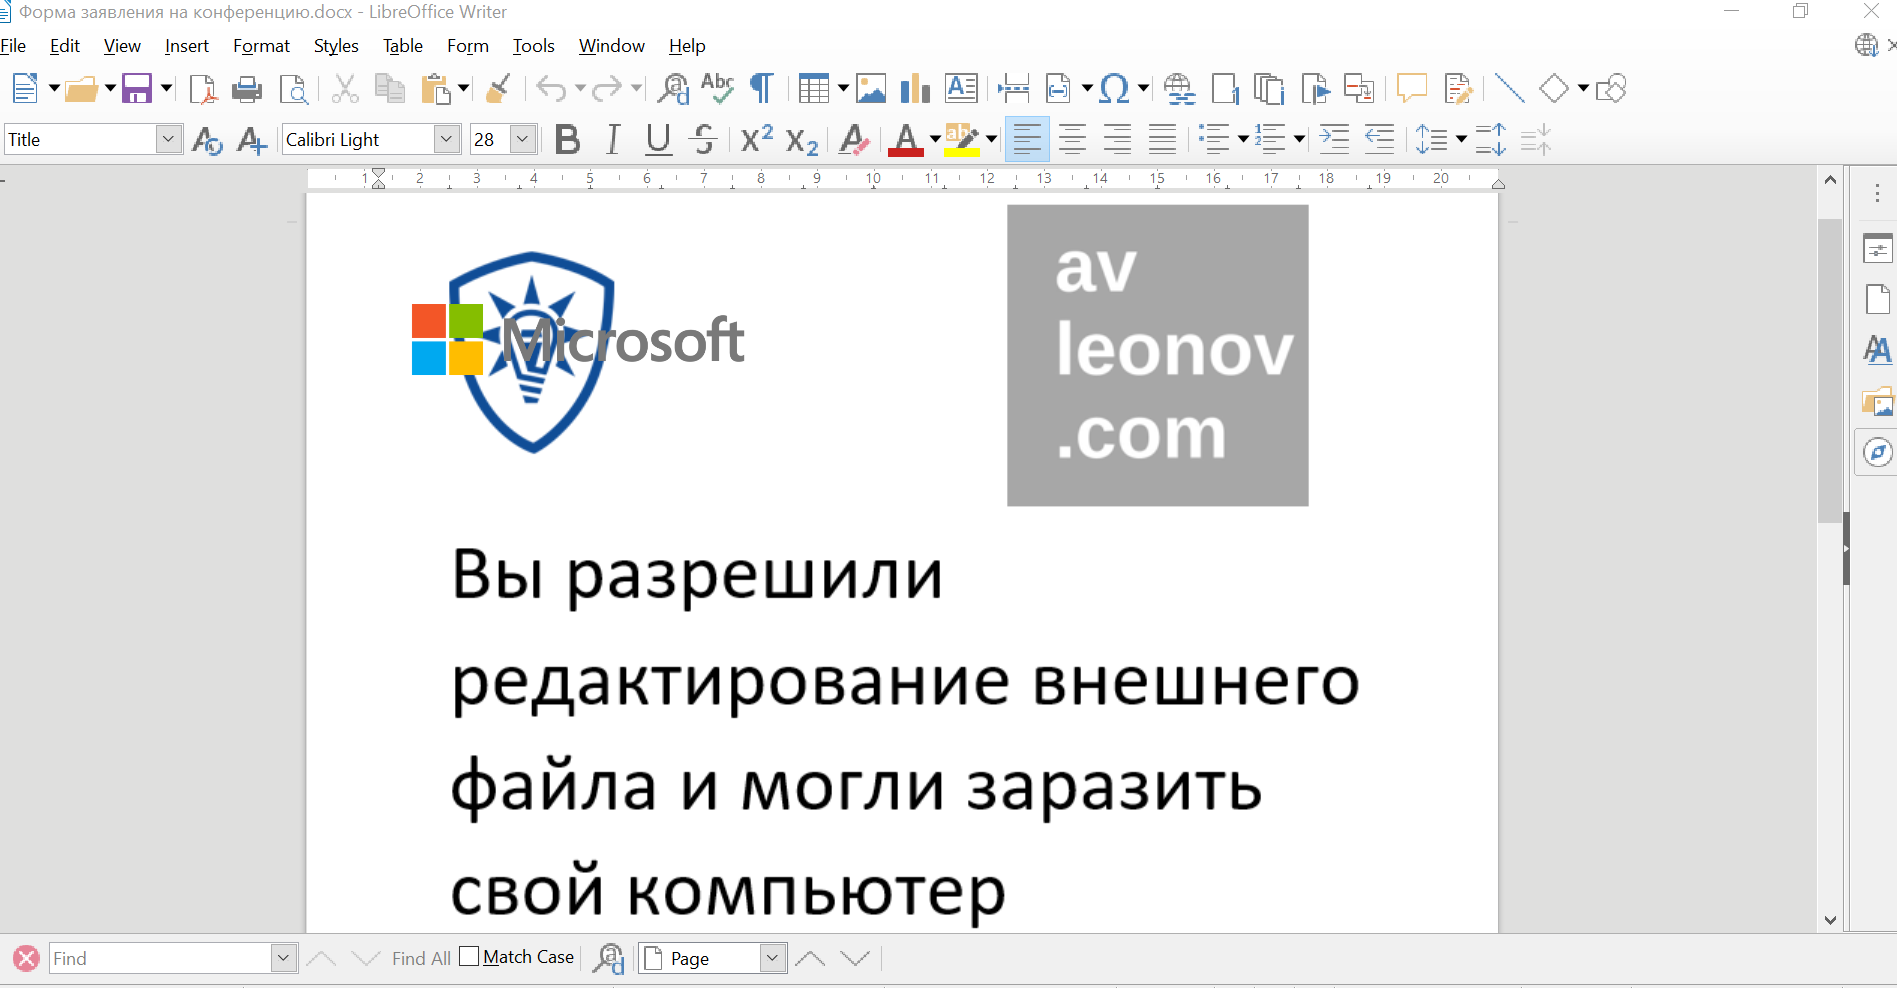1897x988 pixels.
Task: Toggle Italic formatting
Action: 613,140
